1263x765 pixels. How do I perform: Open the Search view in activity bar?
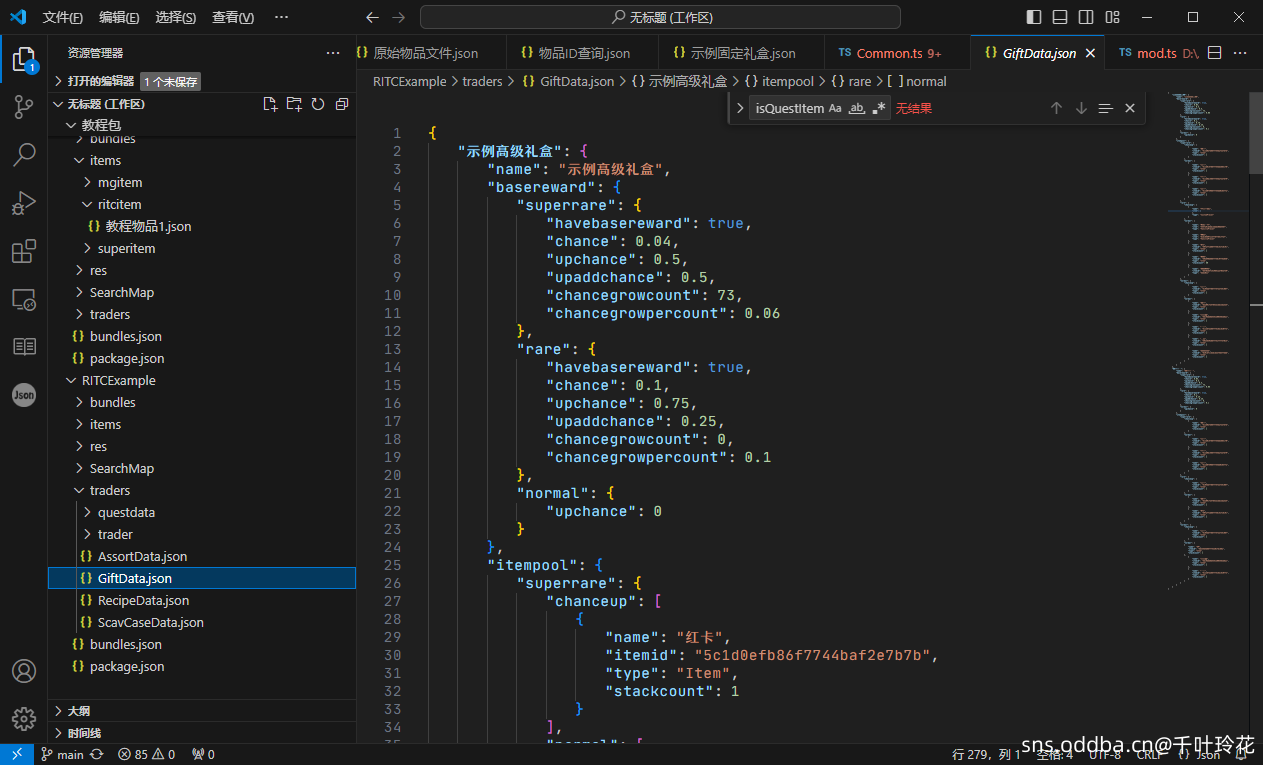click(x=24, y=155)
